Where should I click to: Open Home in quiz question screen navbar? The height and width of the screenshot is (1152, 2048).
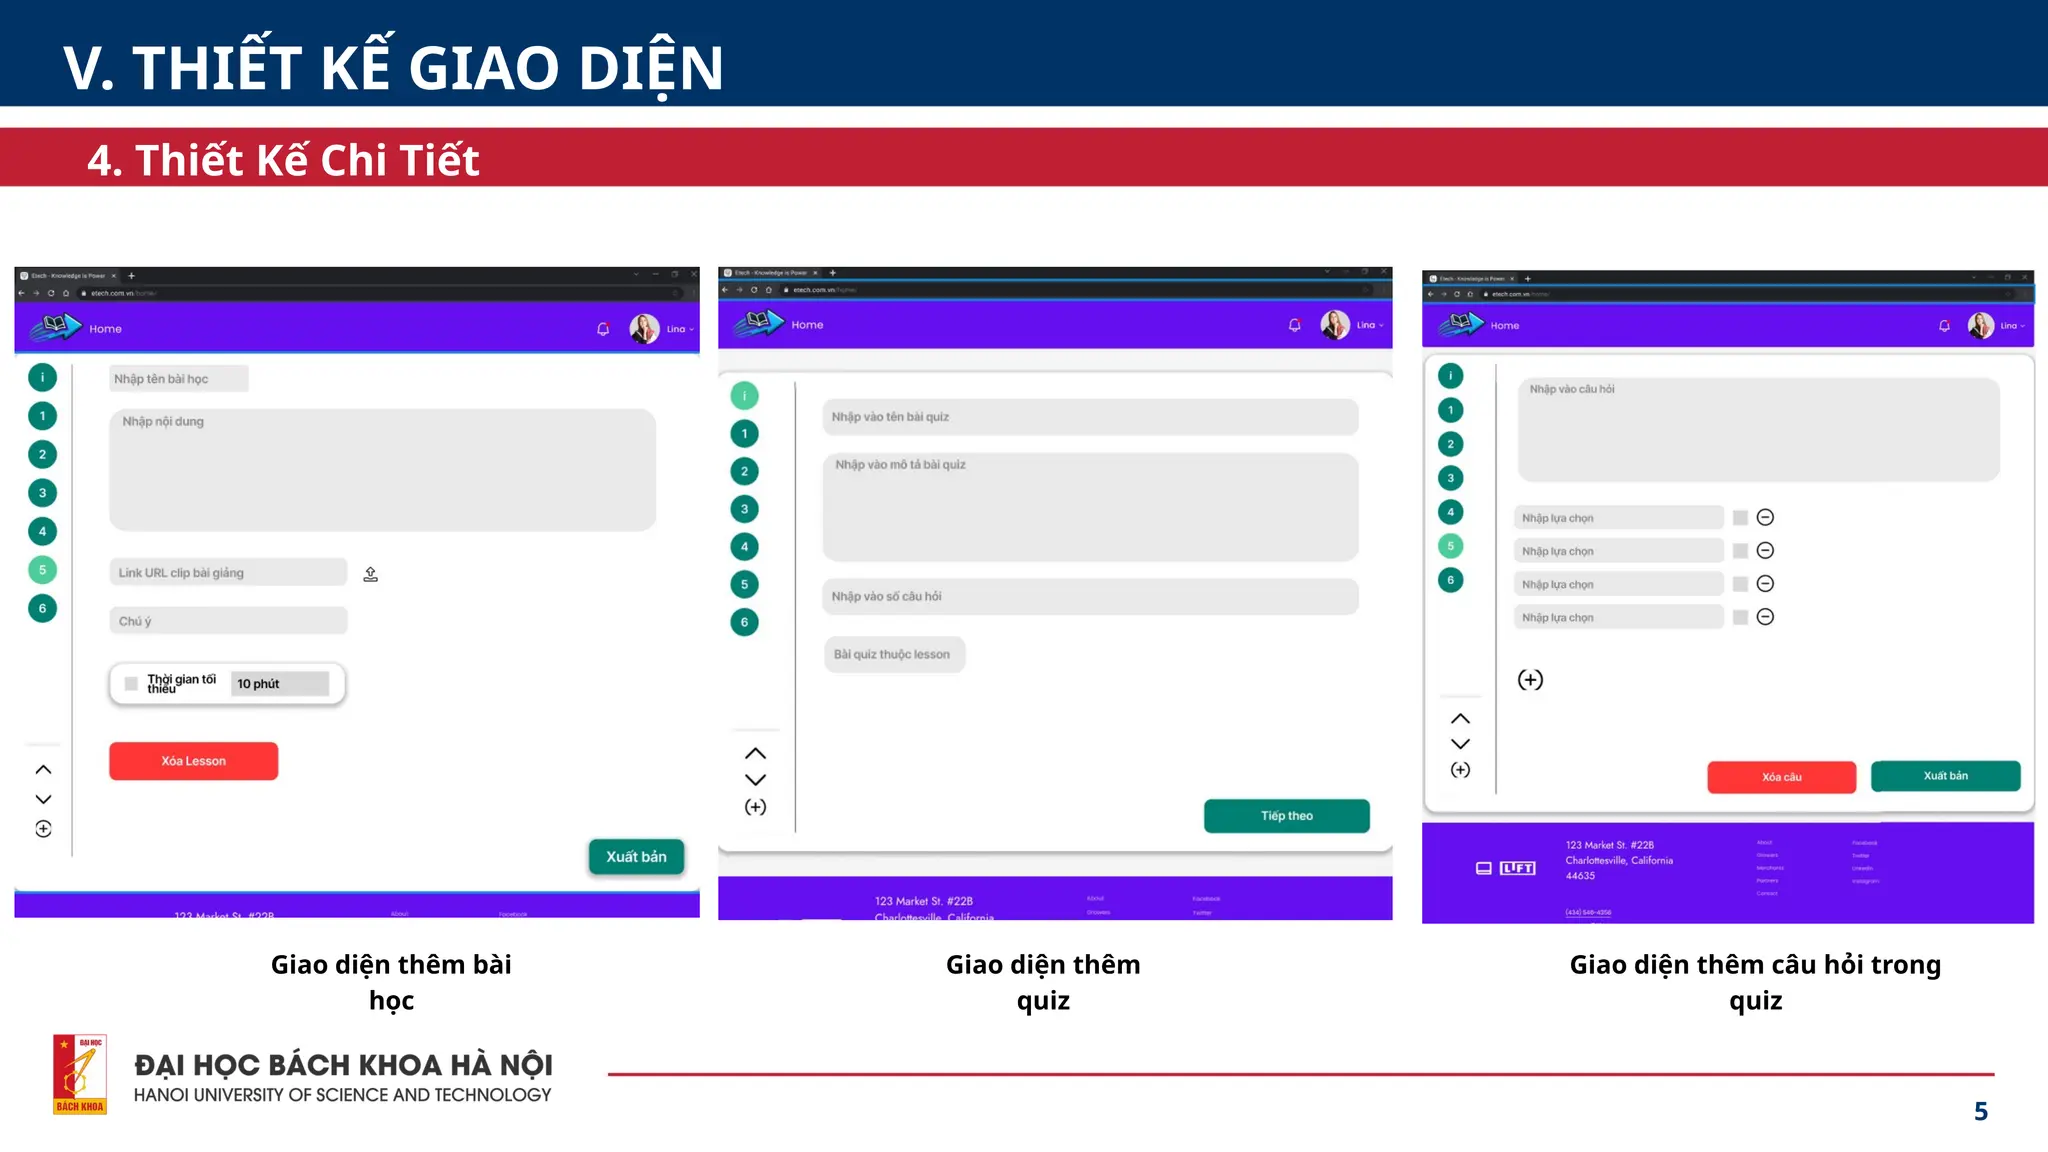[x=1504, y=326]
